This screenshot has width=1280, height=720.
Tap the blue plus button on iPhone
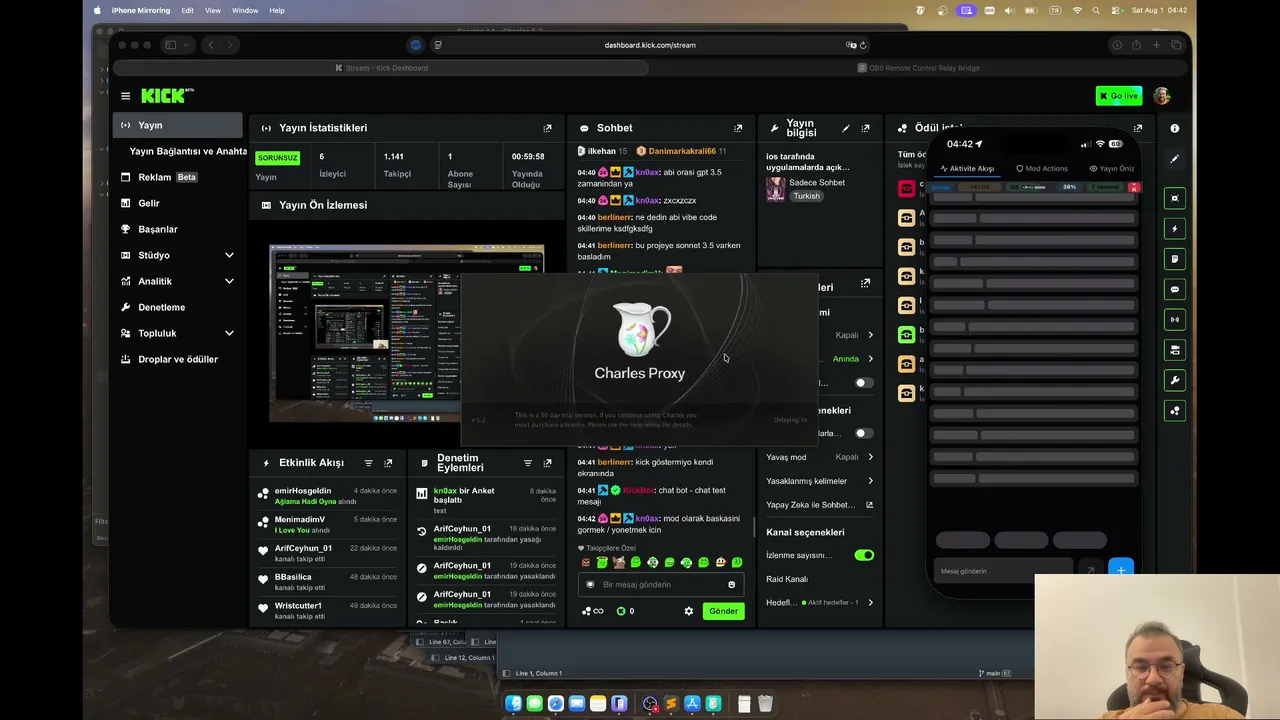click(1121, 570)
